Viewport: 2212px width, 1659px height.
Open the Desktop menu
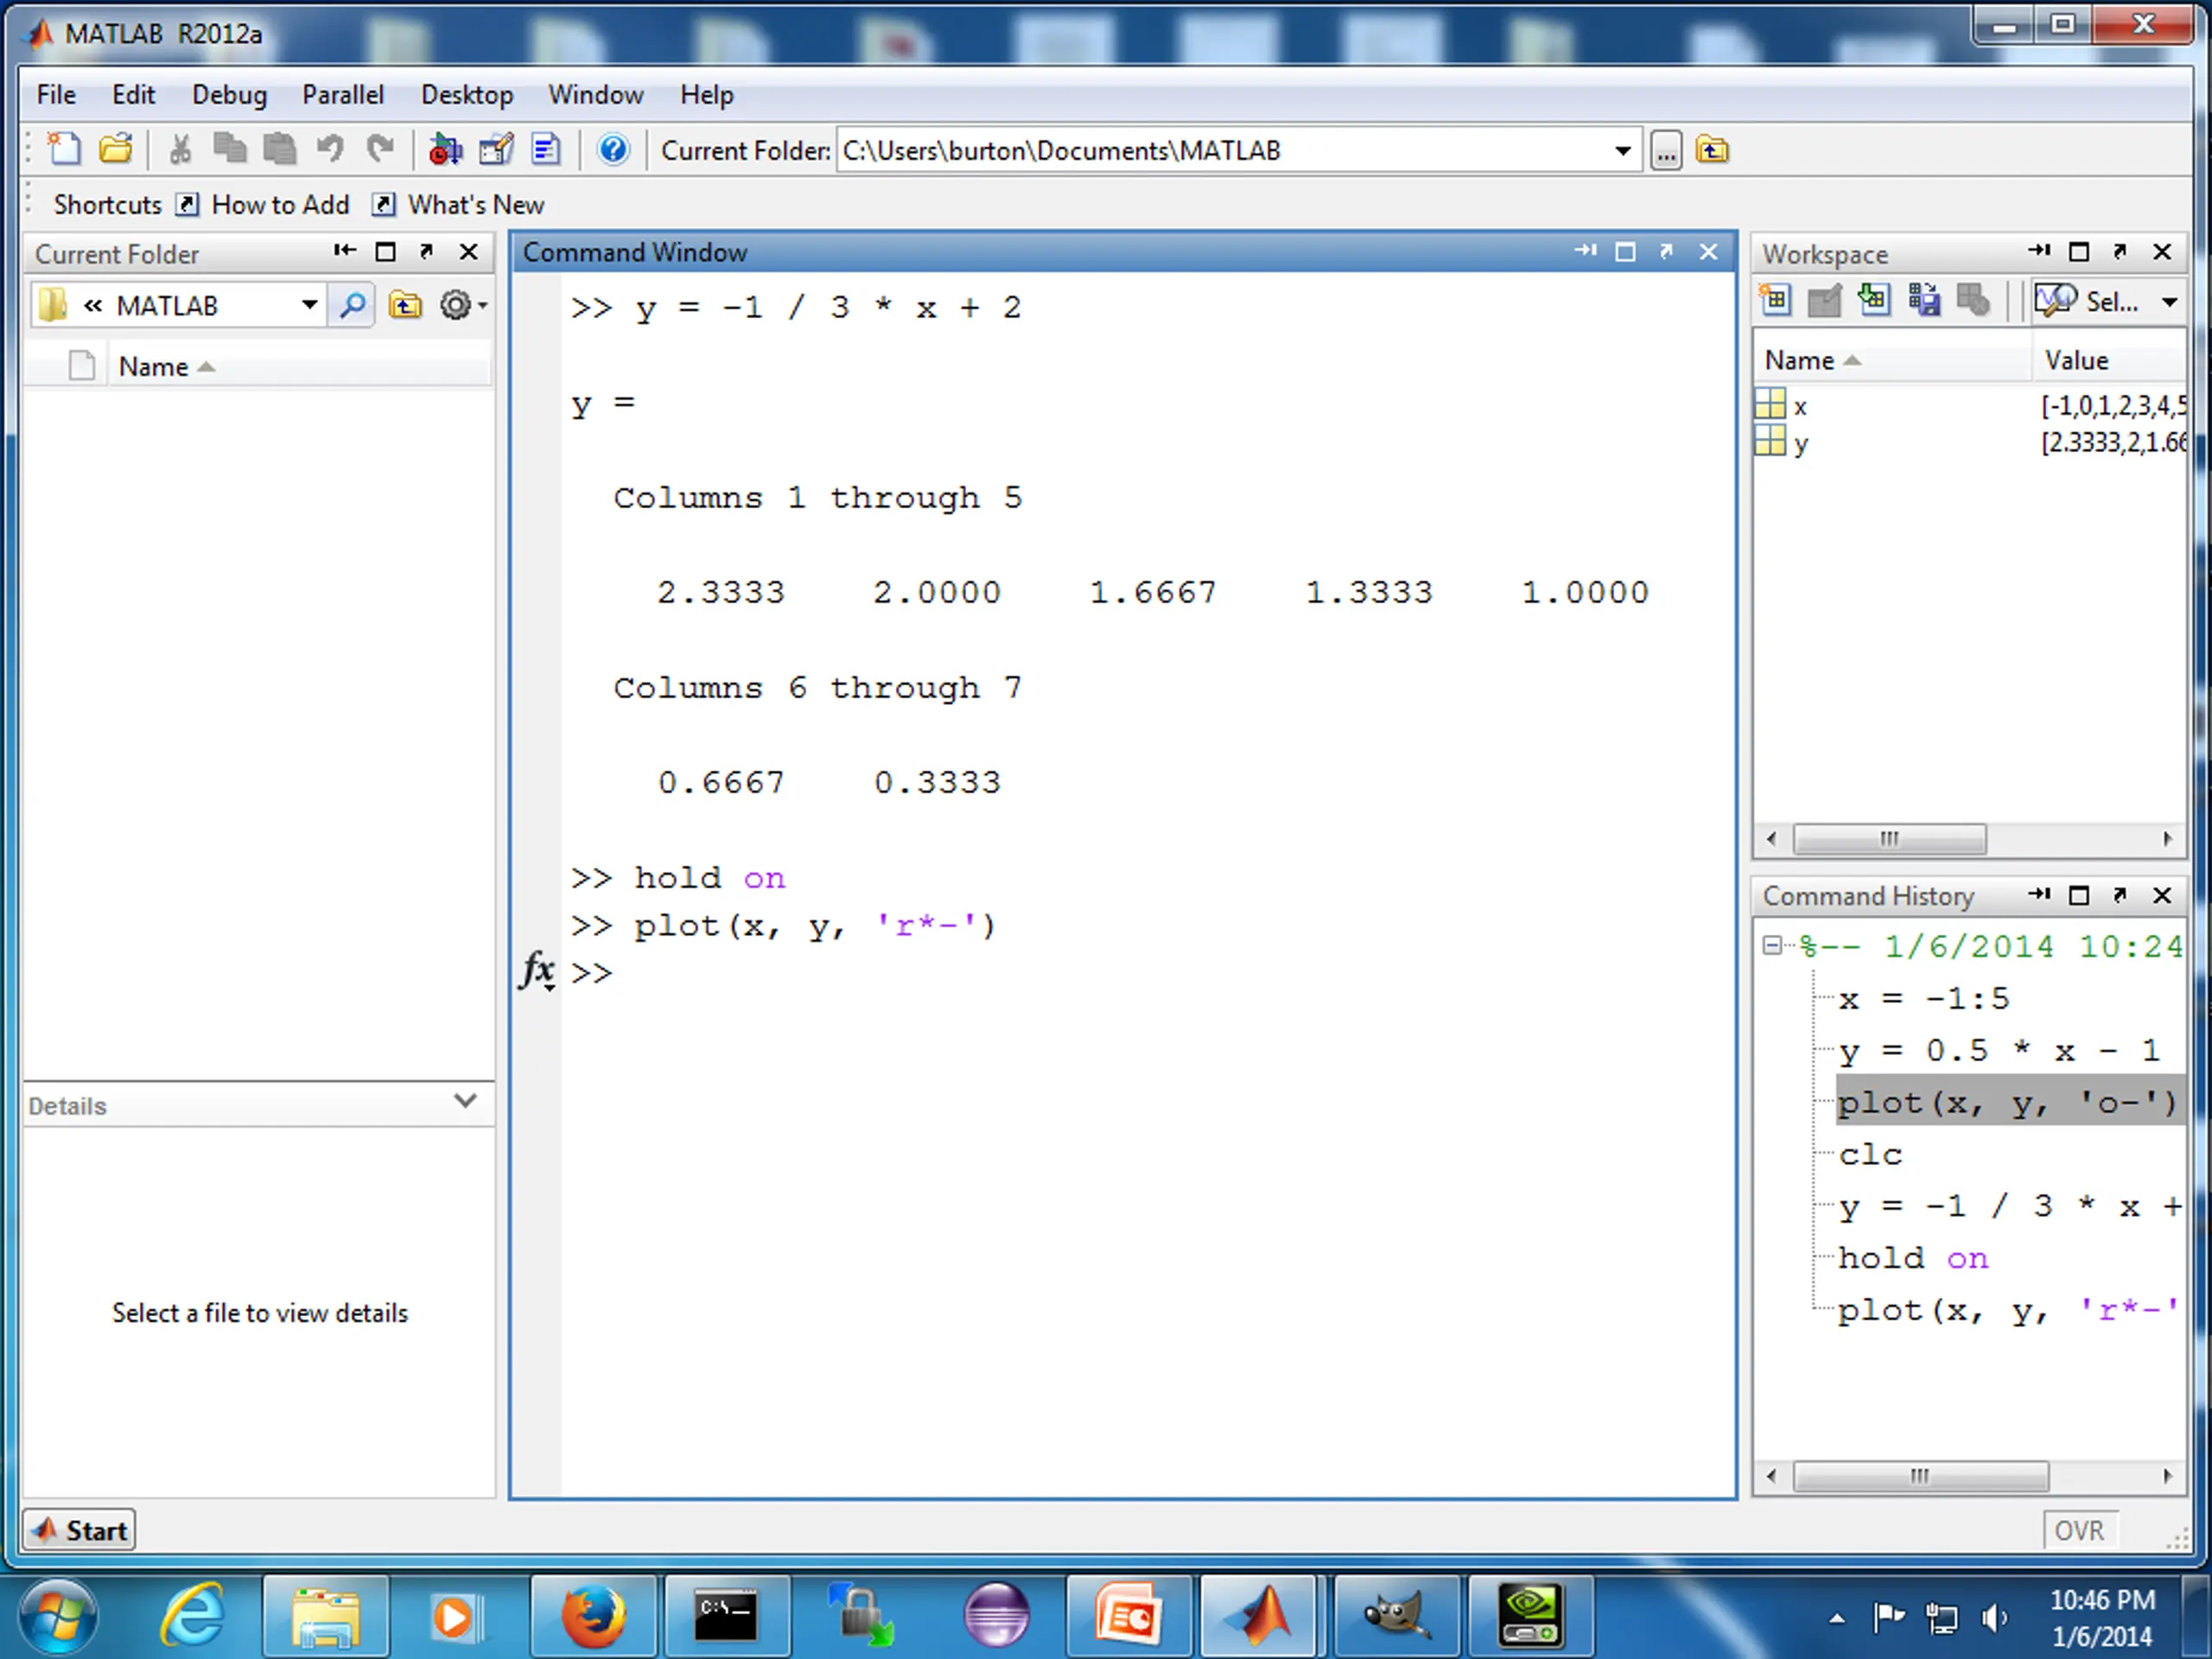pyautogui.click(x=466, y=95)
